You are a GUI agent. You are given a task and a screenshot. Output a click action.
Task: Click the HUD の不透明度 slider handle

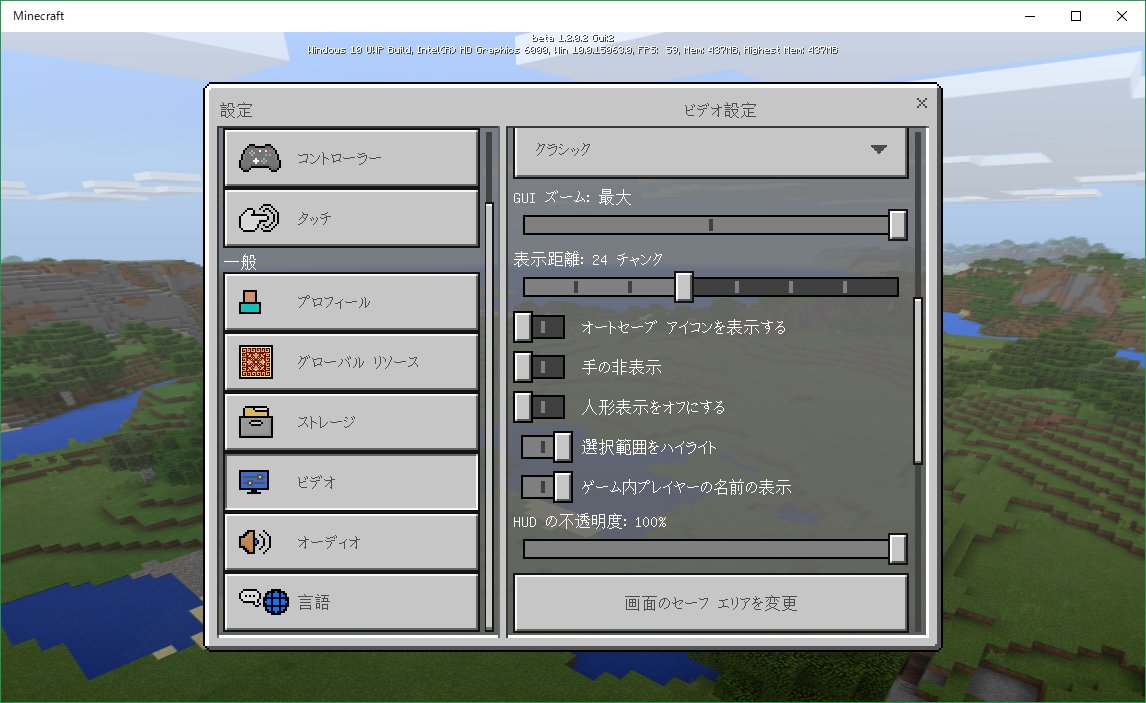pos(898,549)
